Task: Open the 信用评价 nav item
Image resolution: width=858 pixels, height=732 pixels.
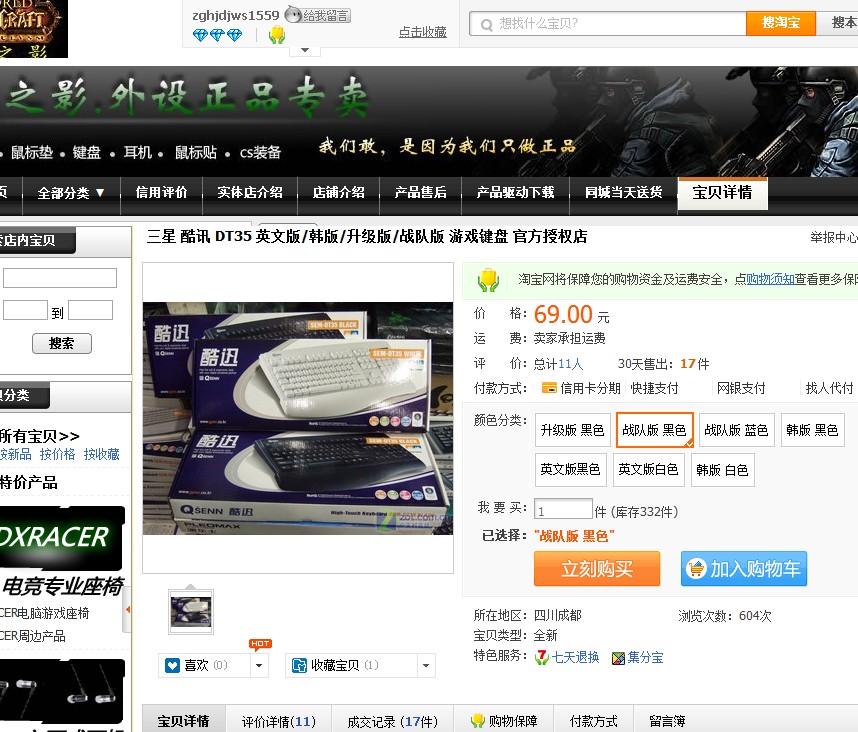Action: pos(161,193)
